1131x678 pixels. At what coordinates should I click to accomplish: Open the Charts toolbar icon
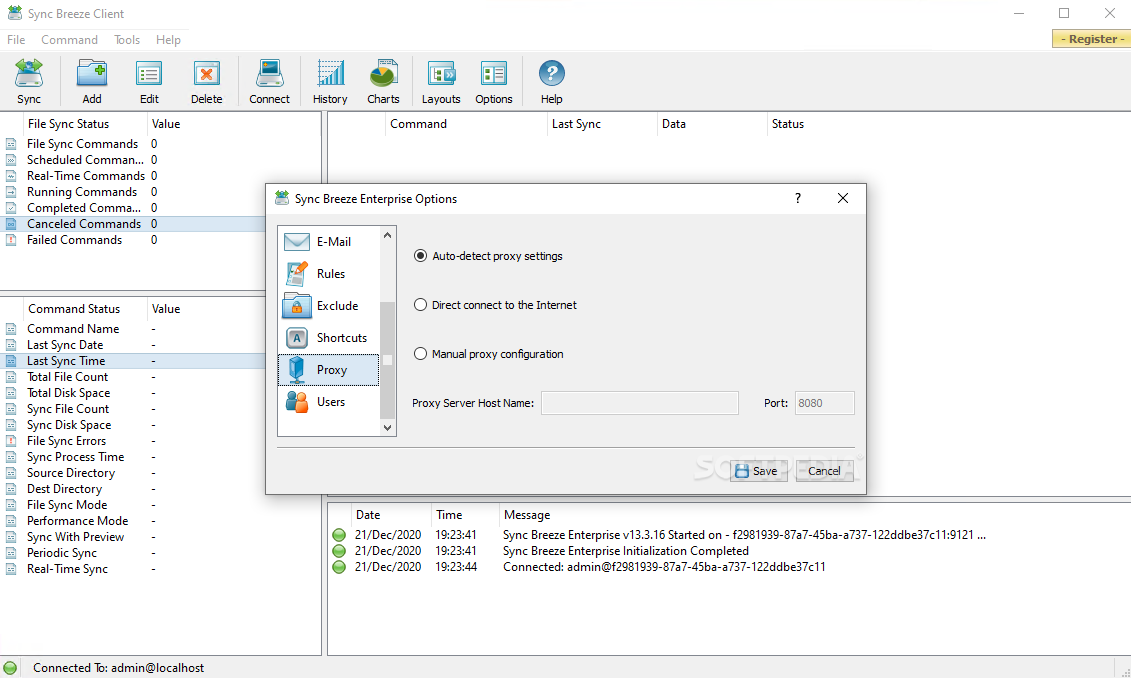383,82
